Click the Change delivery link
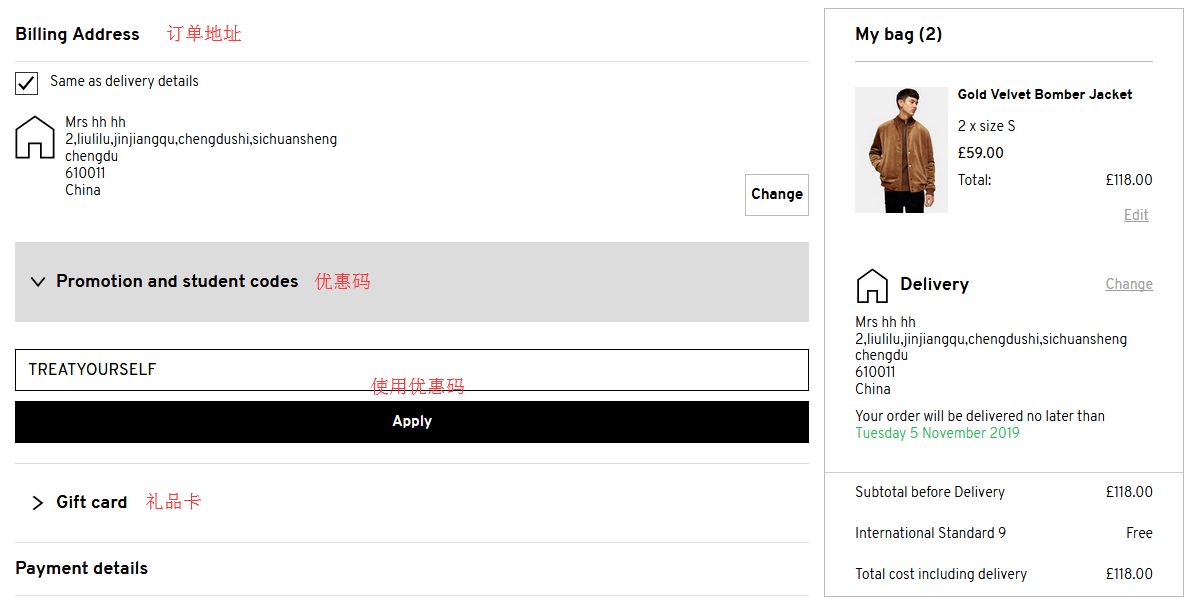The height and width of the screenshot is (598, 1186). [1128, 284]
